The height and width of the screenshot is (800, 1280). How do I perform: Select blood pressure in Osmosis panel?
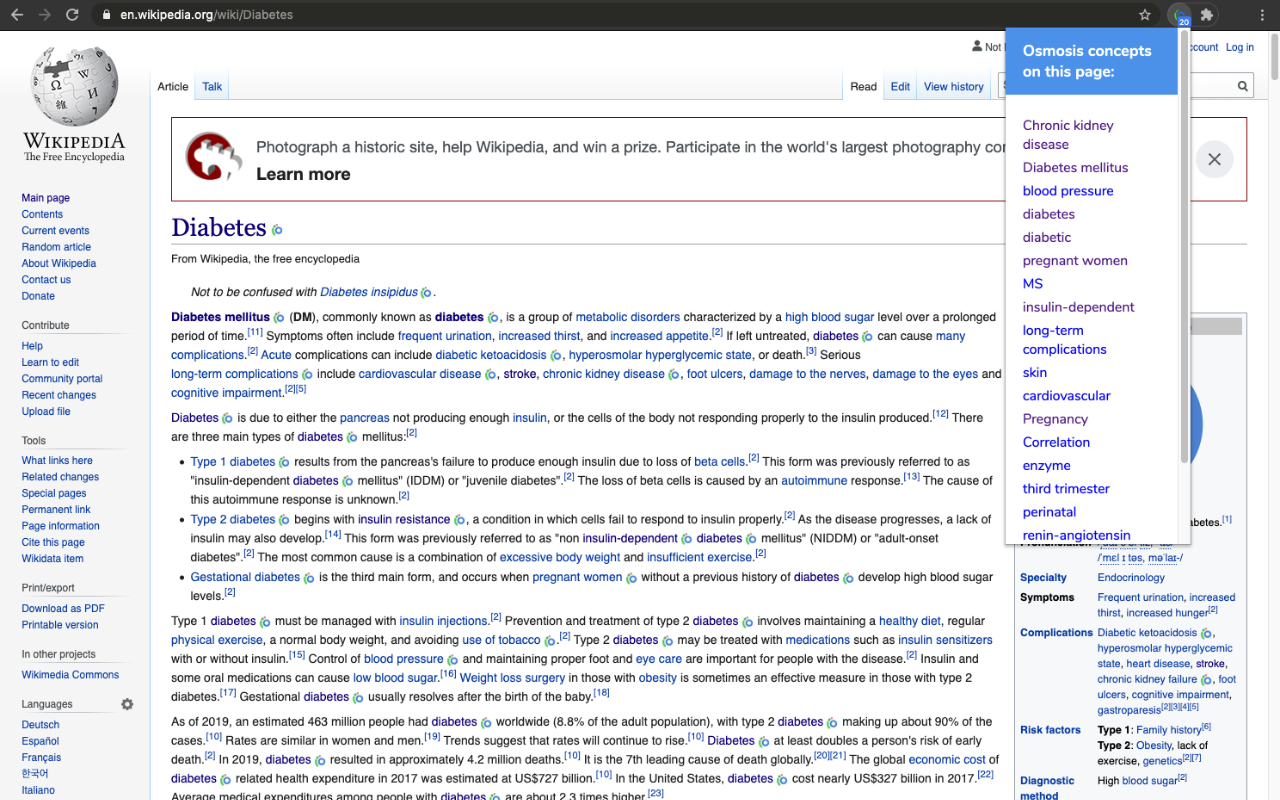point(1067,191)
